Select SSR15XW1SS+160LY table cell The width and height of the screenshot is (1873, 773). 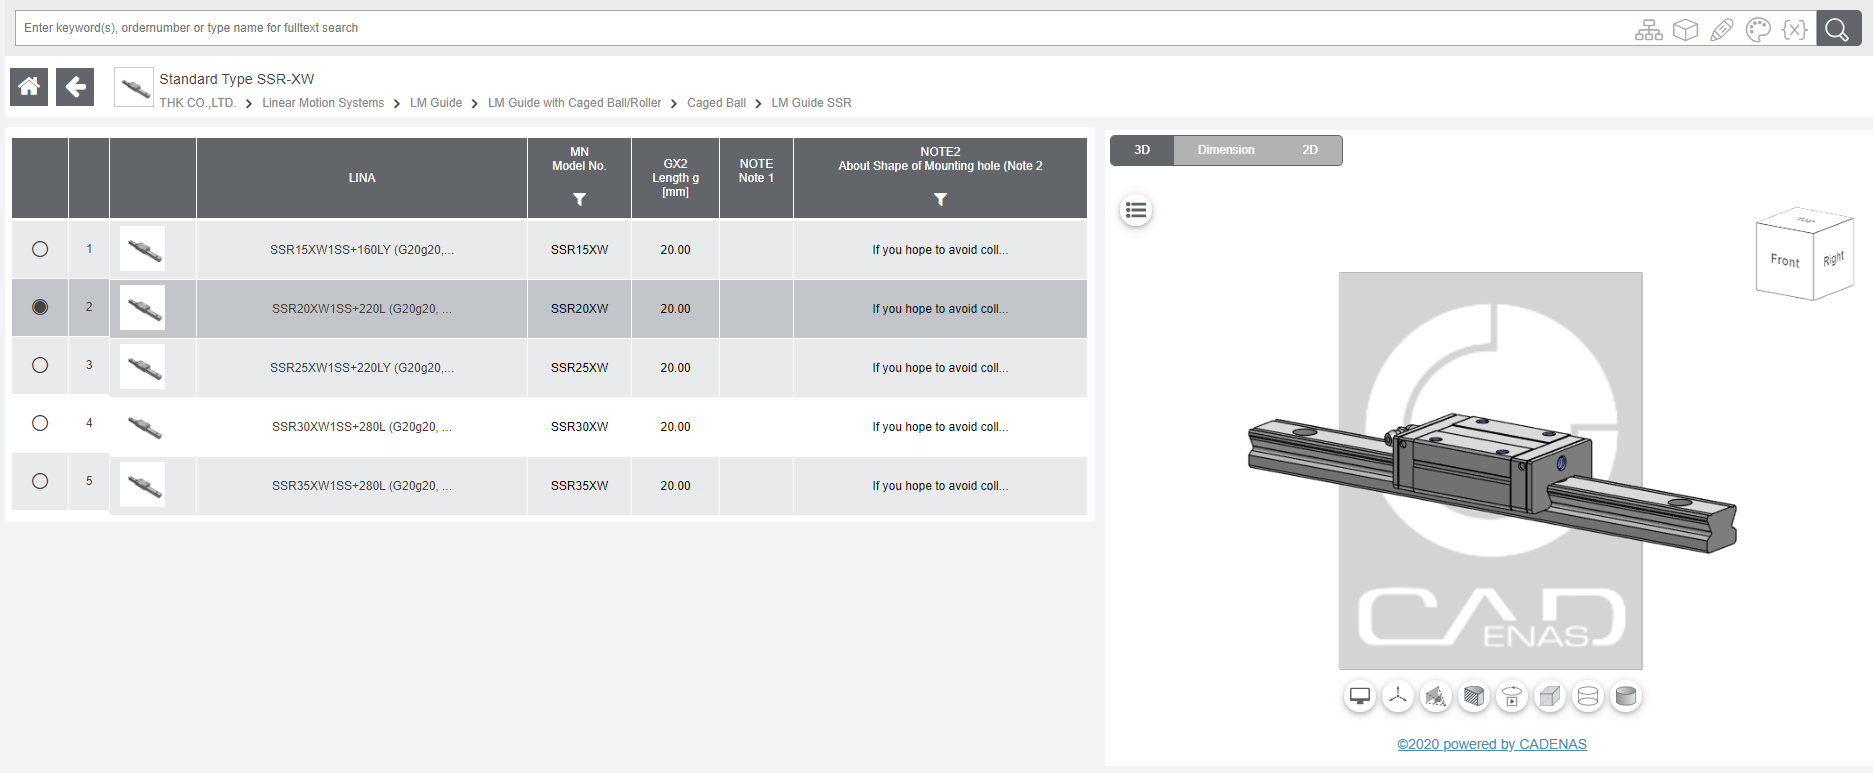click(362, 250)
